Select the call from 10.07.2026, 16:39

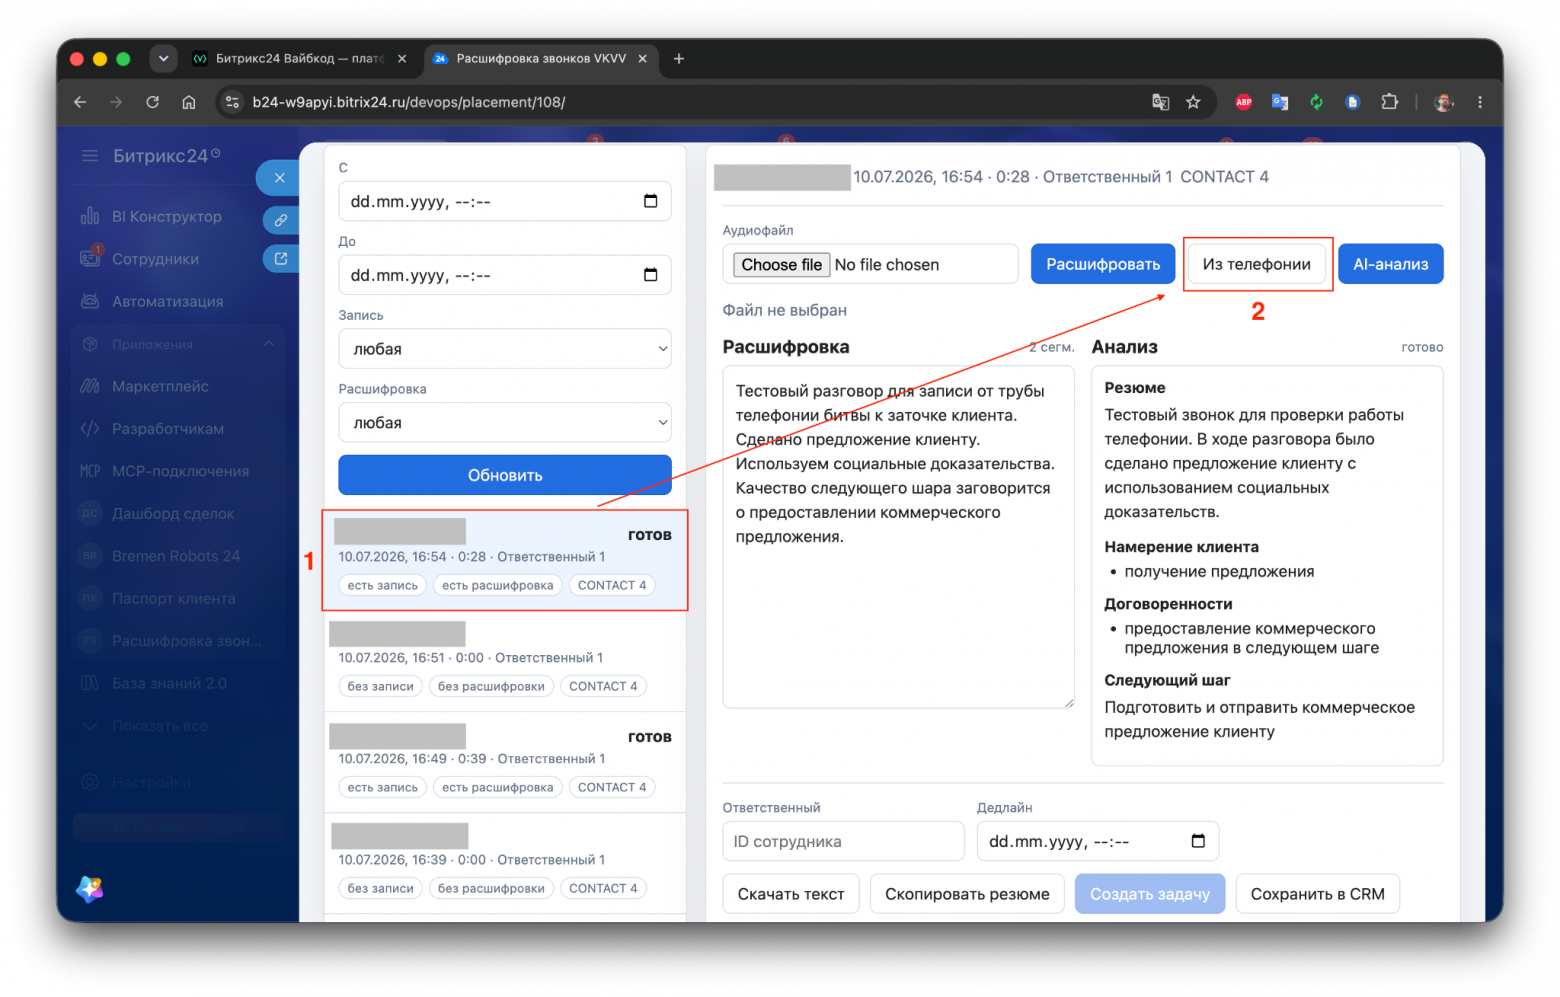pos(504,862)
